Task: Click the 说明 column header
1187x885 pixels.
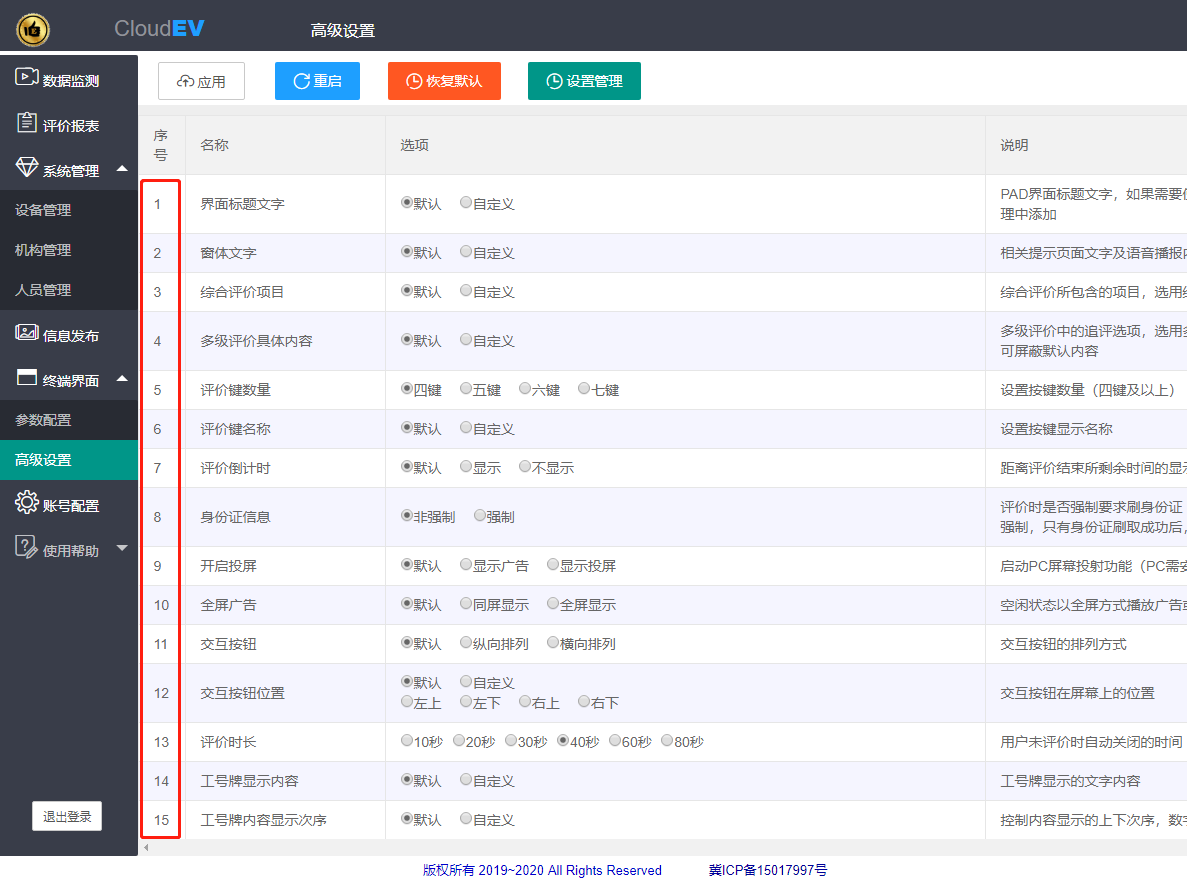Action: [1014, 145]
